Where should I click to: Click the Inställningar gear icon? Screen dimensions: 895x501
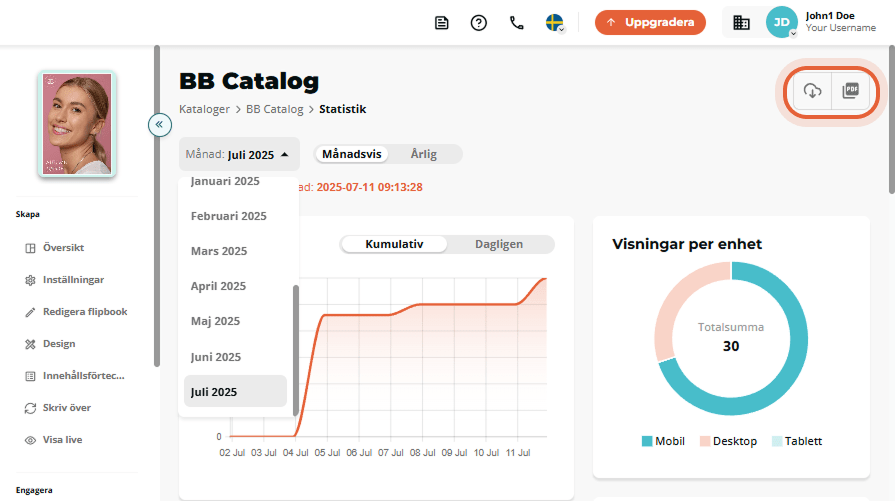tap(30, 280)
